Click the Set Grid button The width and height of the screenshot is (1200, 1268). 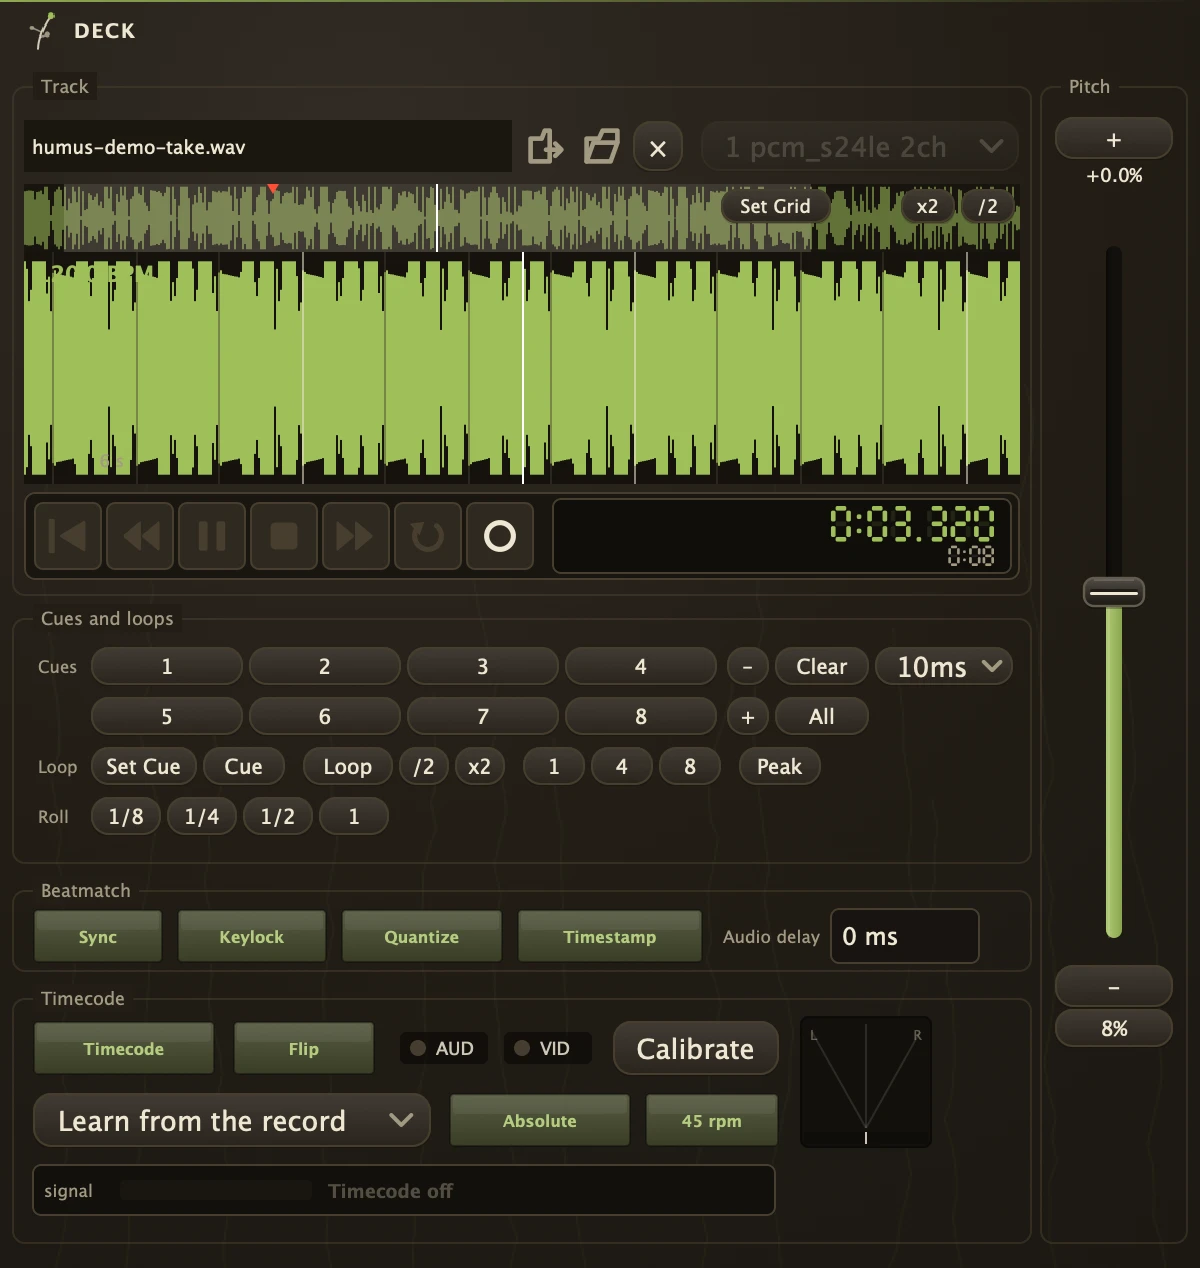(x=775, y=206)
